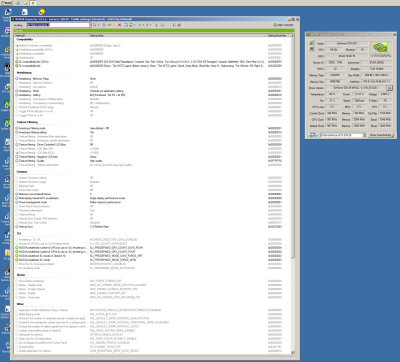Click the NVIDIA logo in the Inspector window
The image size is (400, 362).
coord(381,49)
